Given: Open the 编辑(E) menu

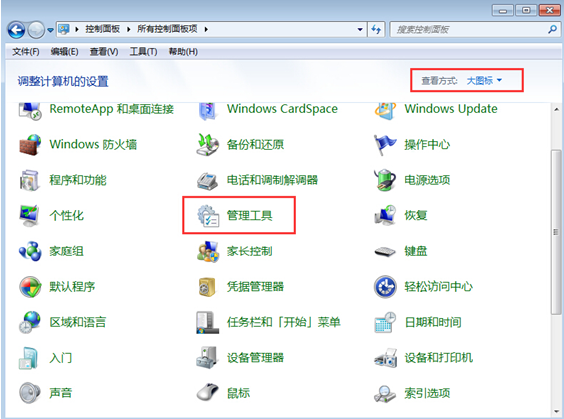Looking at the screenshot, I should tap(64, 52).
